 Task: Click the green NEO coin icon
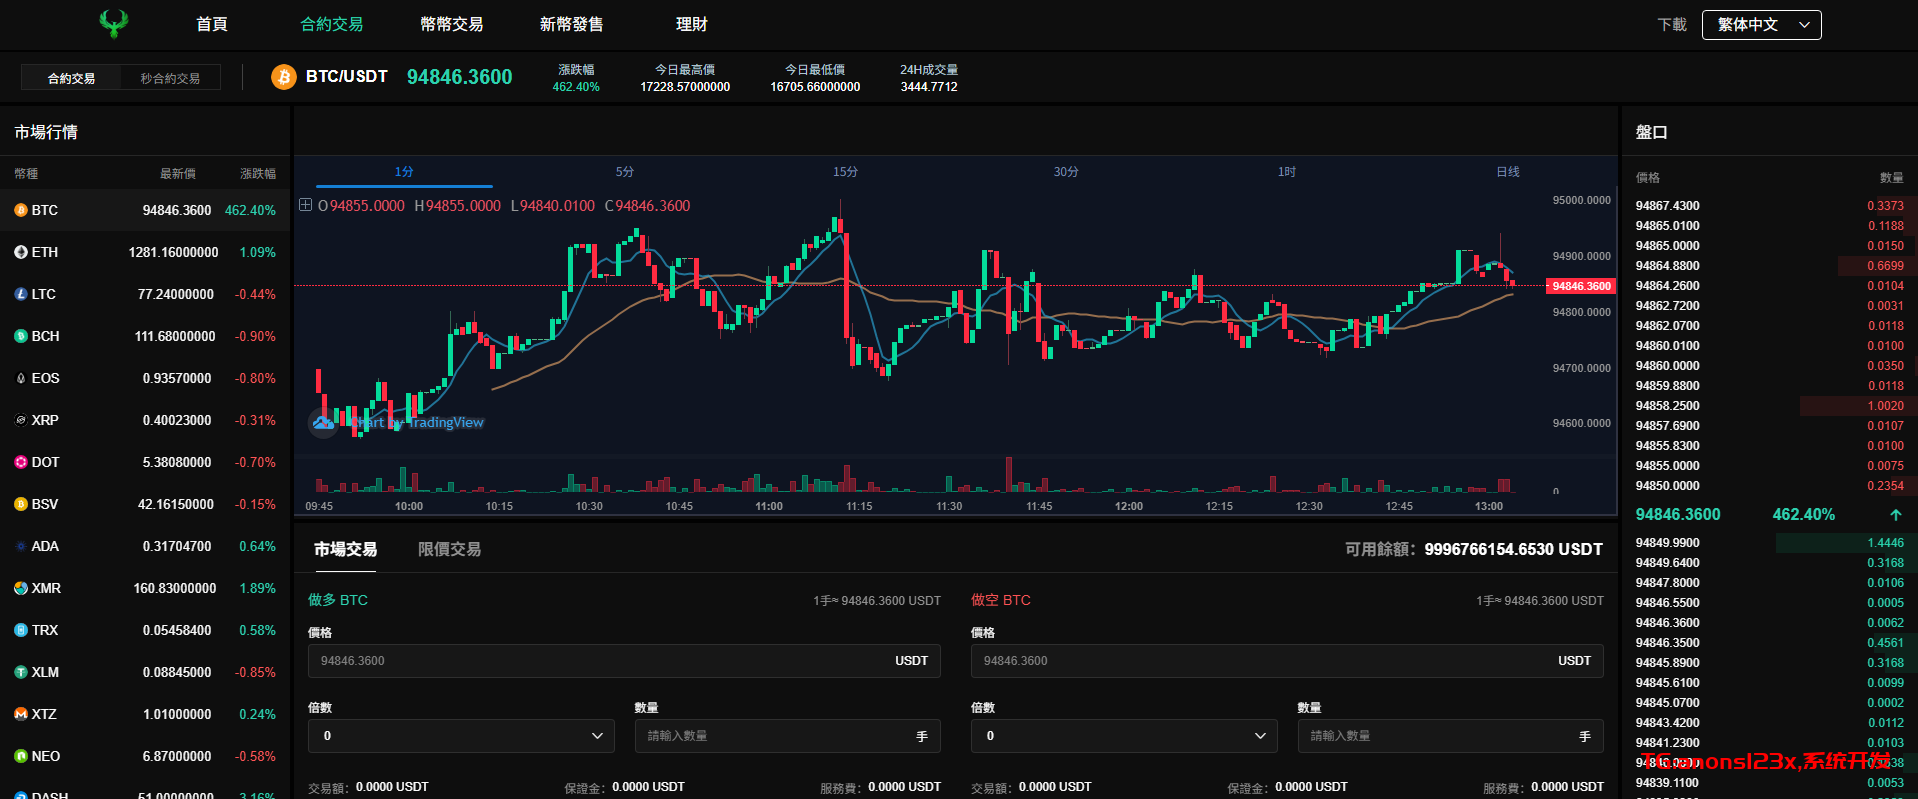tap(21, 756)
